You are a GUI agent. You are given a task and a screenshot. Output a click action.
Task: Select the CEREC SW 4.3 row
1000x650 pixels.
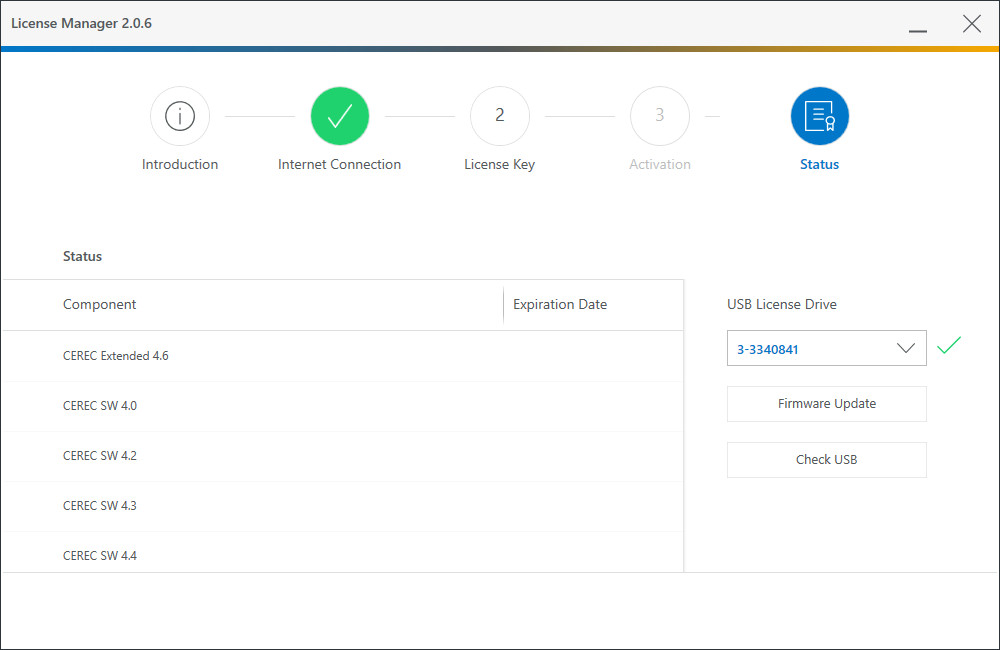pyautogui.click(x=342, y=506)
